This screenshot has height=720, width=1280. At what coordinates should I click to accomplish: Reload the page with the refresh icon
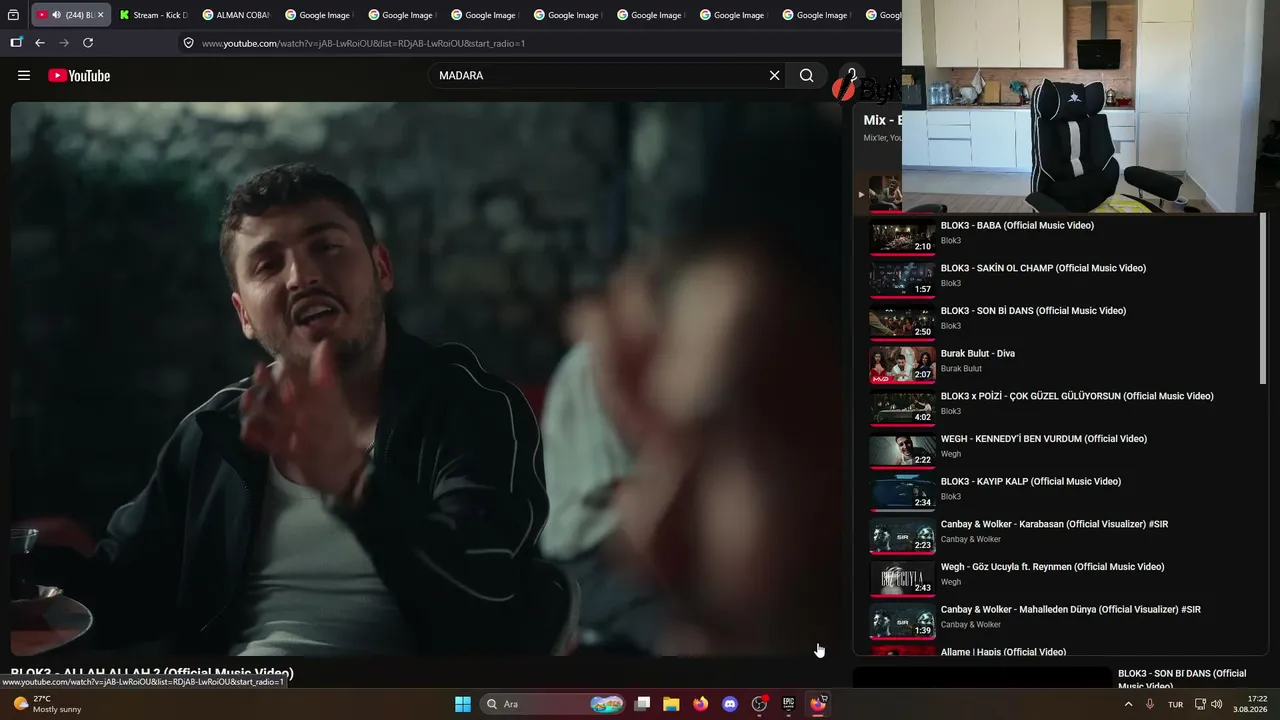[x=88, y=43]
